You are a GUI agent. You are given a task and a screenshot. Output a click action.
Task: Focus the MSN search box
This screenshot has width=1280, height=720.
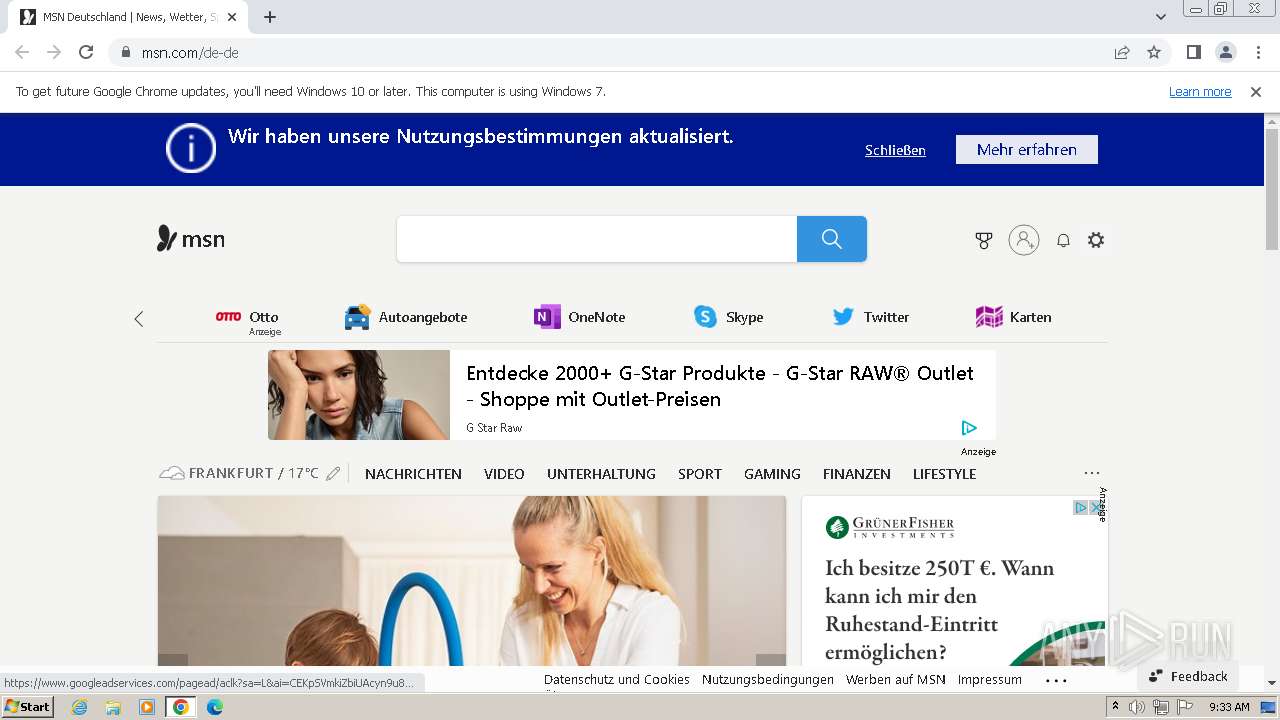pos(597,239)
